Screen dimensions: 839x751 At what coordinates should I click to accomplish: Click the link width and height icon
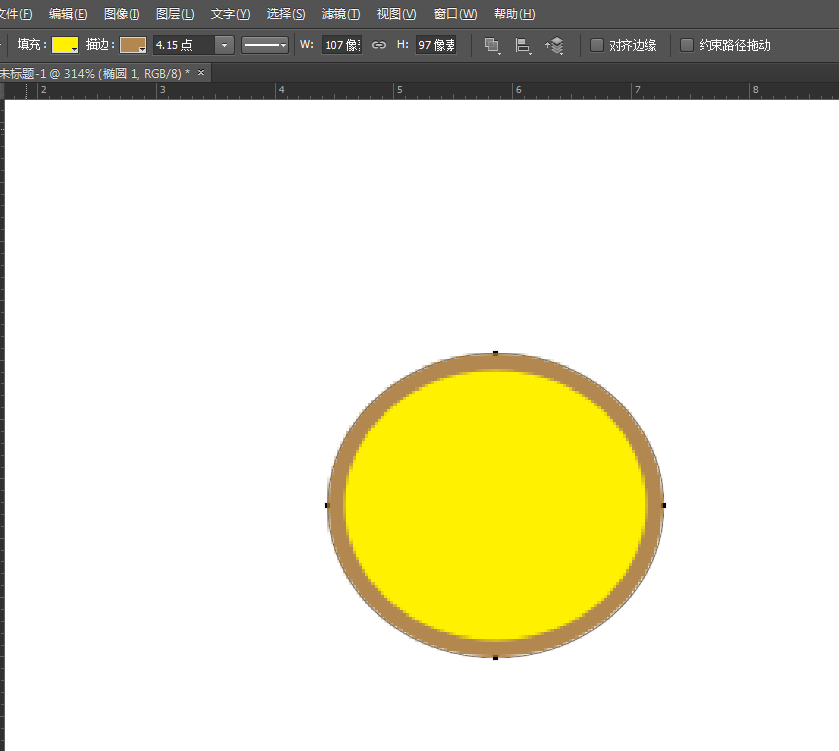(378, 45)
